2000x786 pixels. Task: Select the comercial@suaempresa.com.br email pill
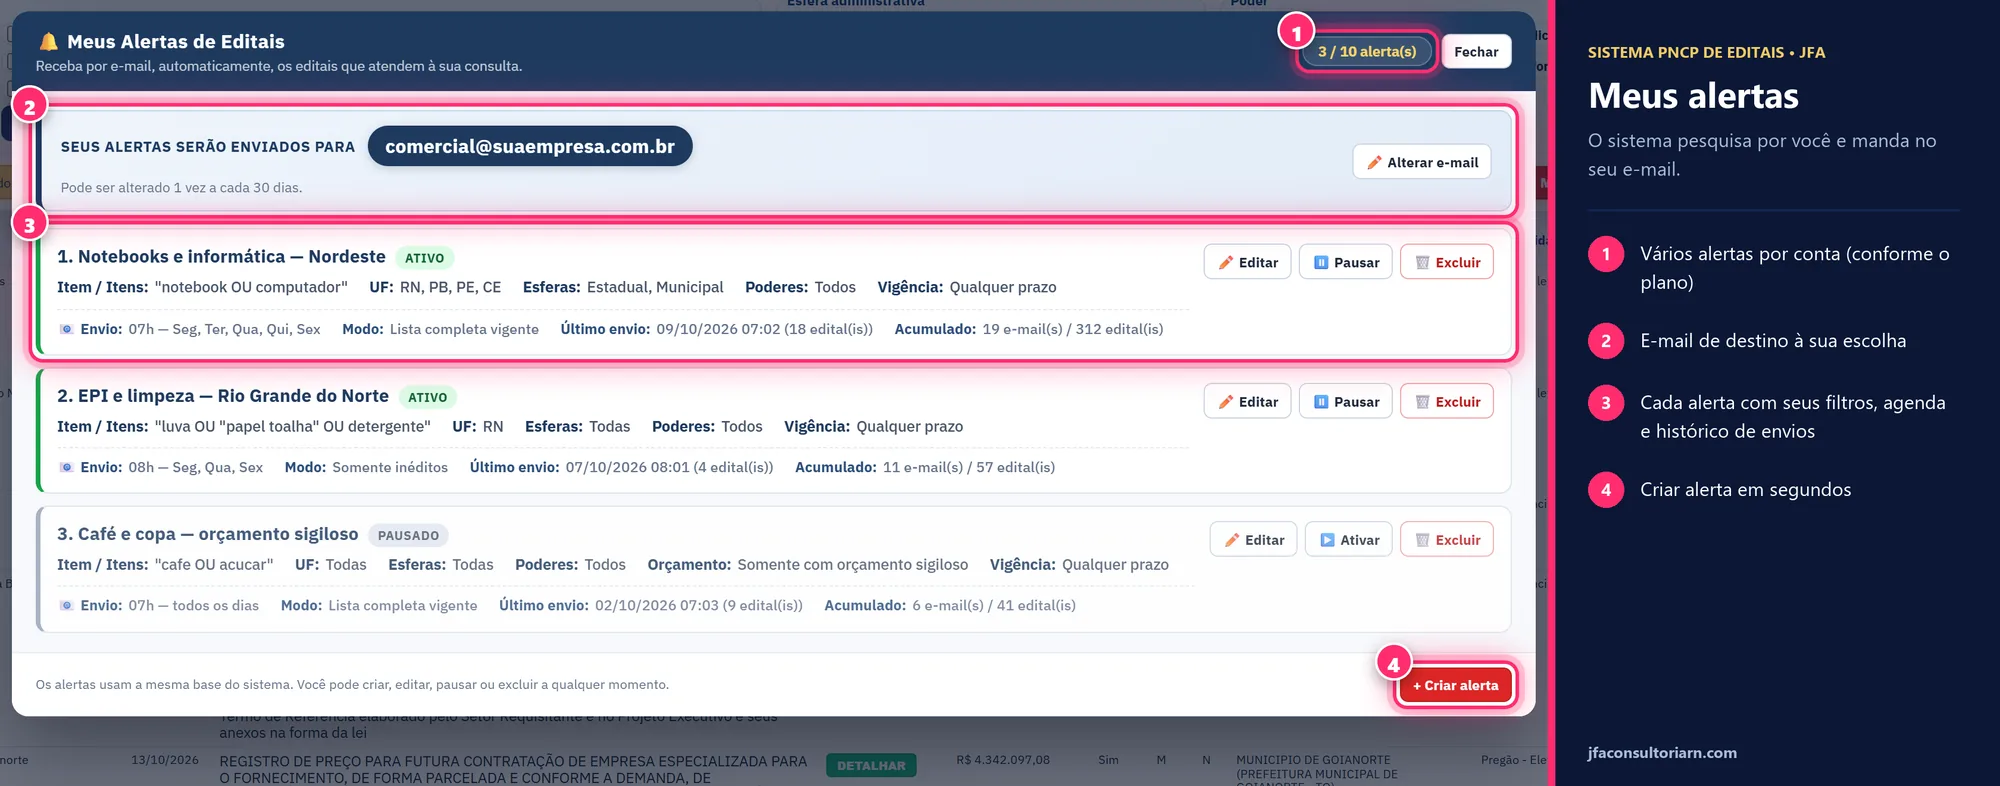tap(530, 146)
